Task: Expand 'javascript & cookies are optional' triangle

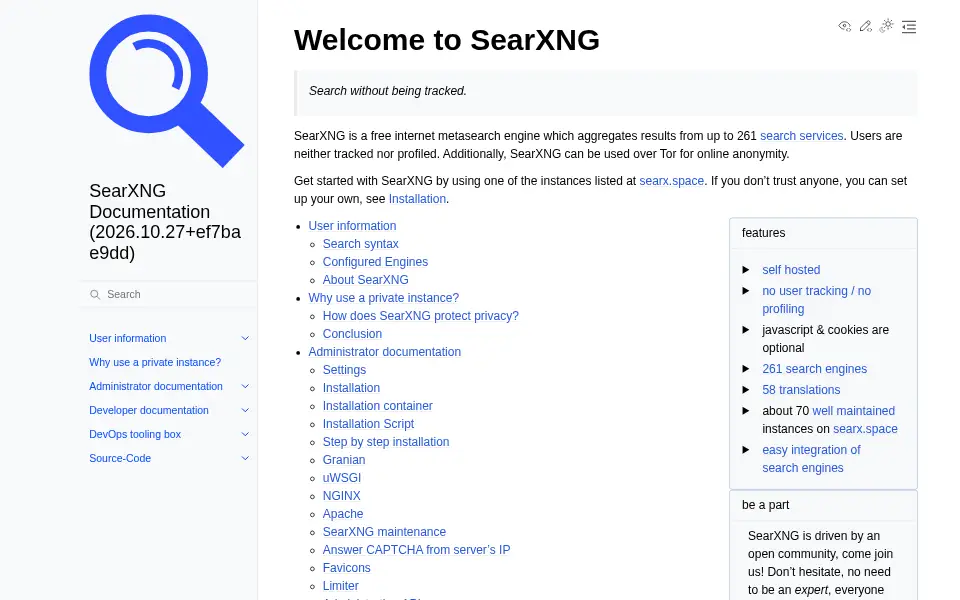Action: pos(746,330)
